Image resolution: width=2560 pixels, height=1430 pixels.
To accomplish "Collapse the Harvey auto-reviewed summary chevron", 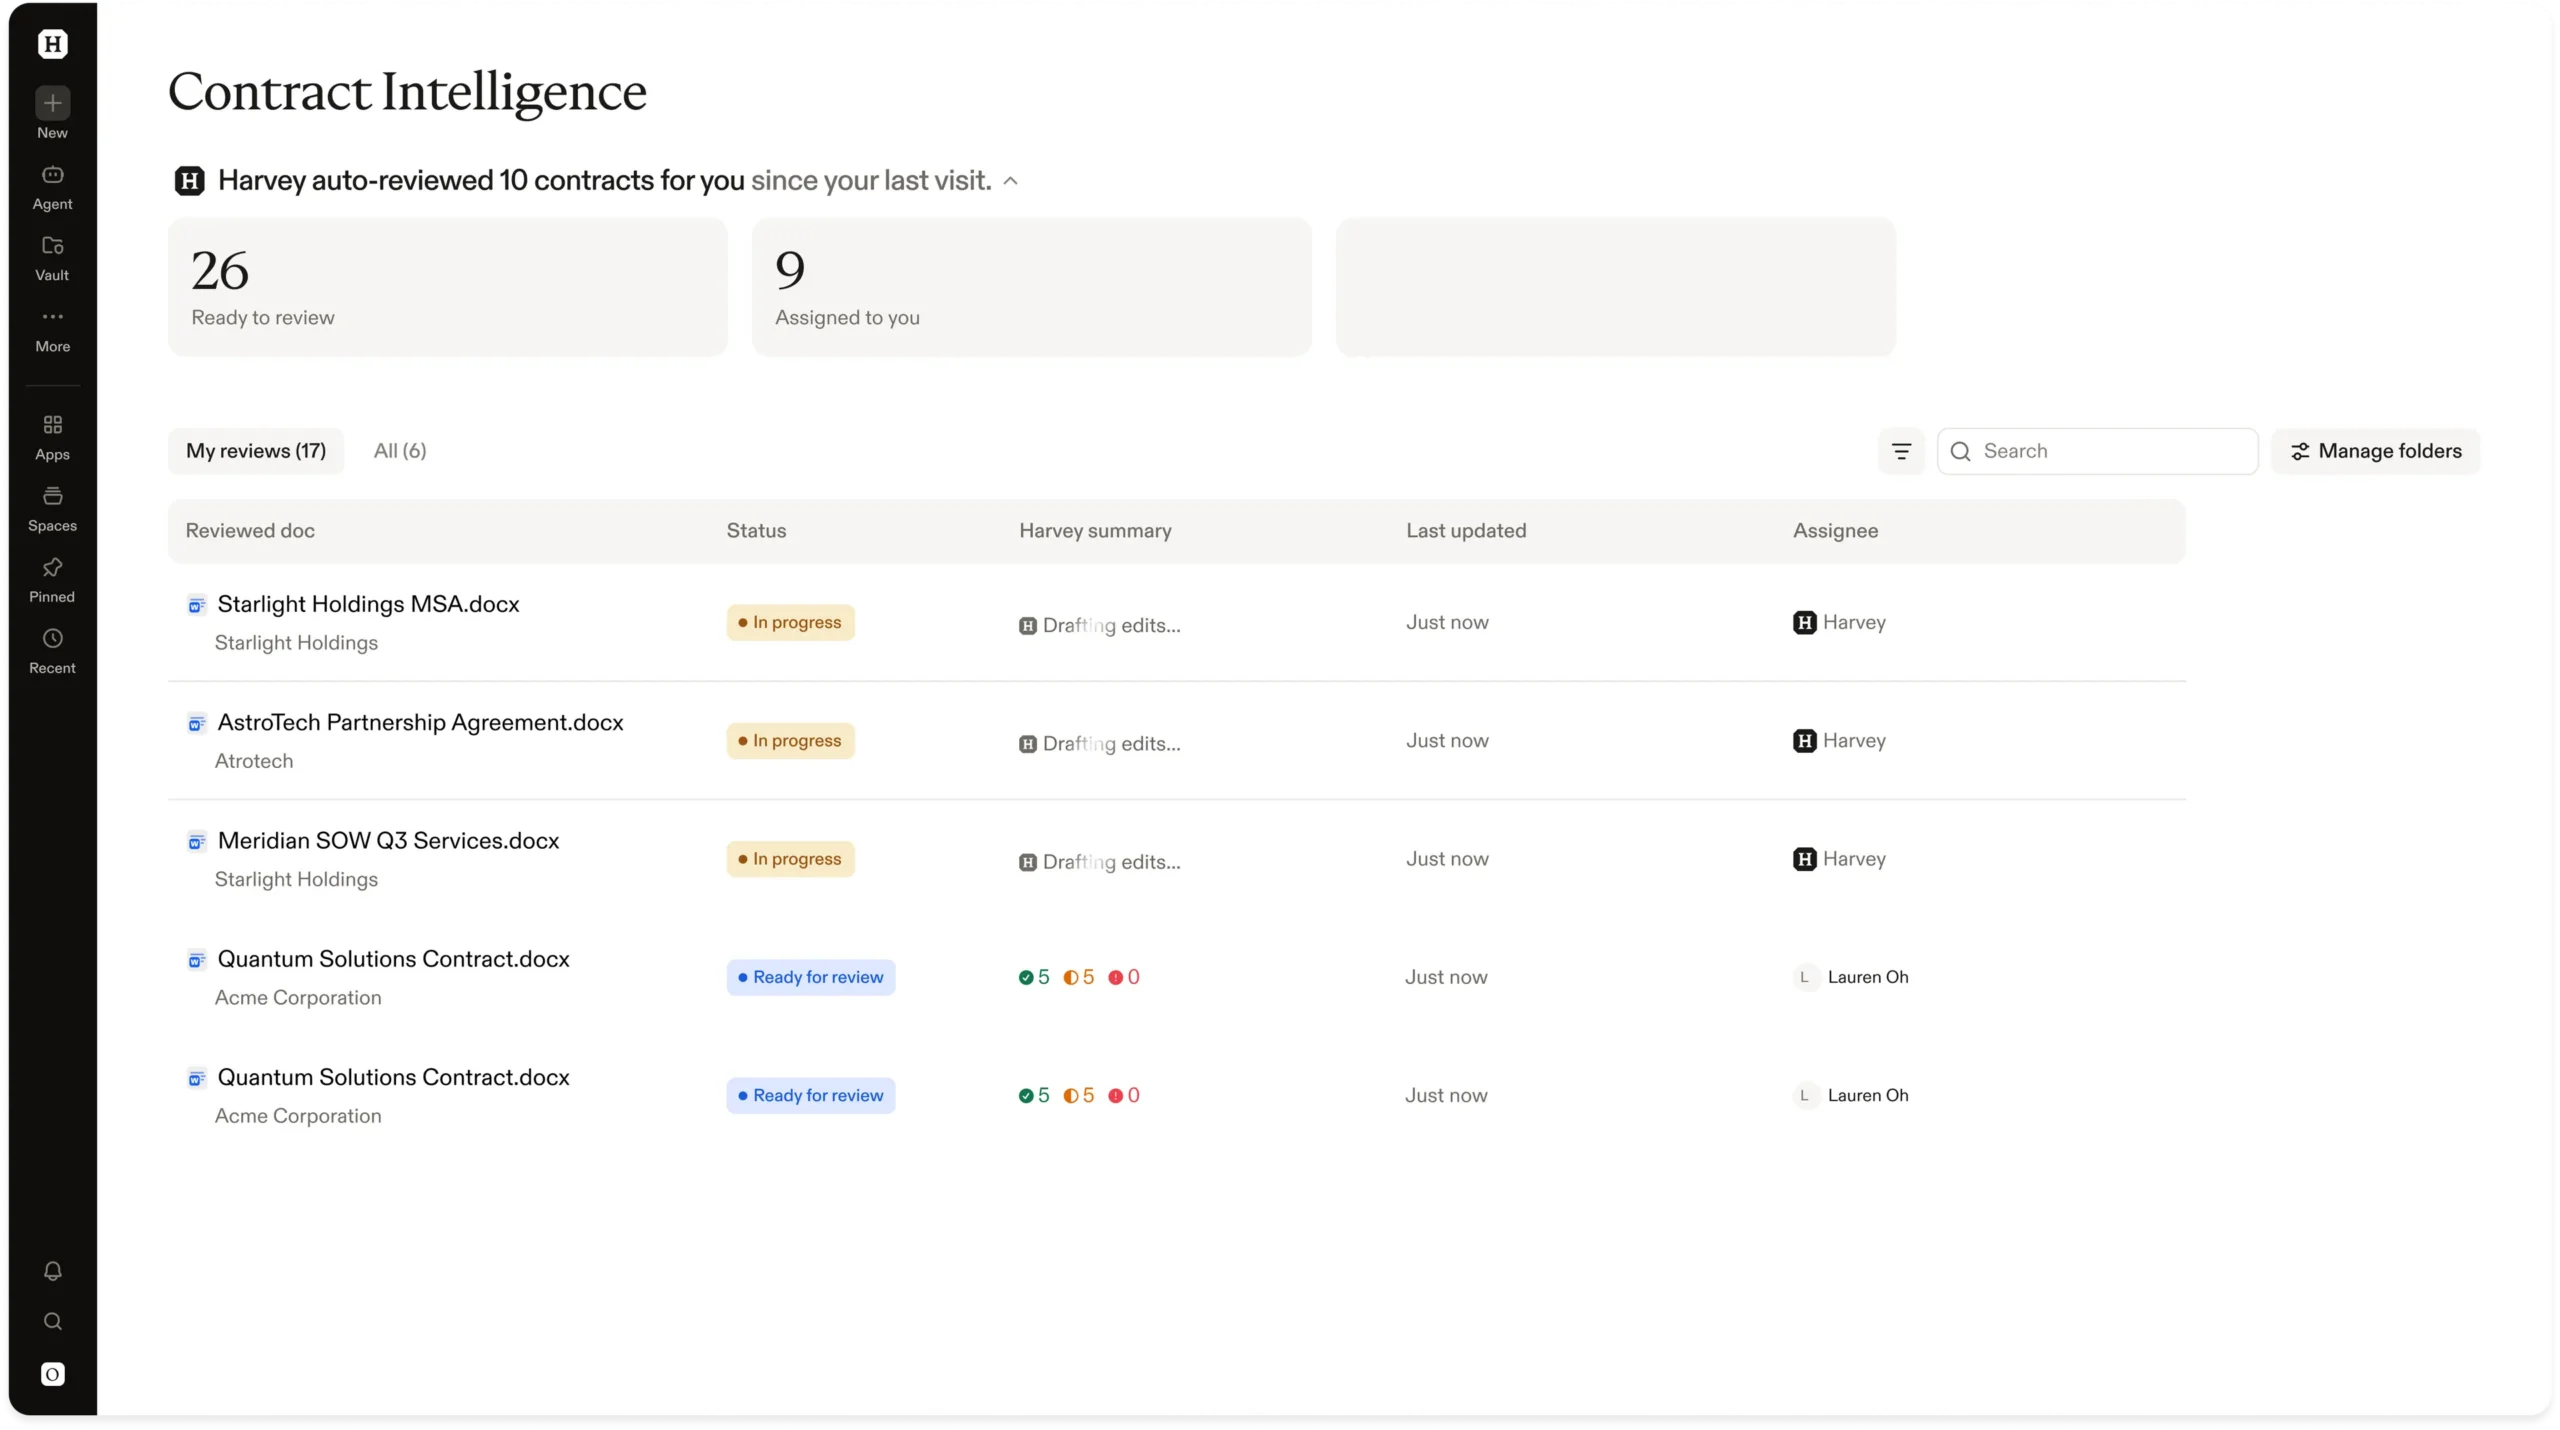I will 1010,181.
